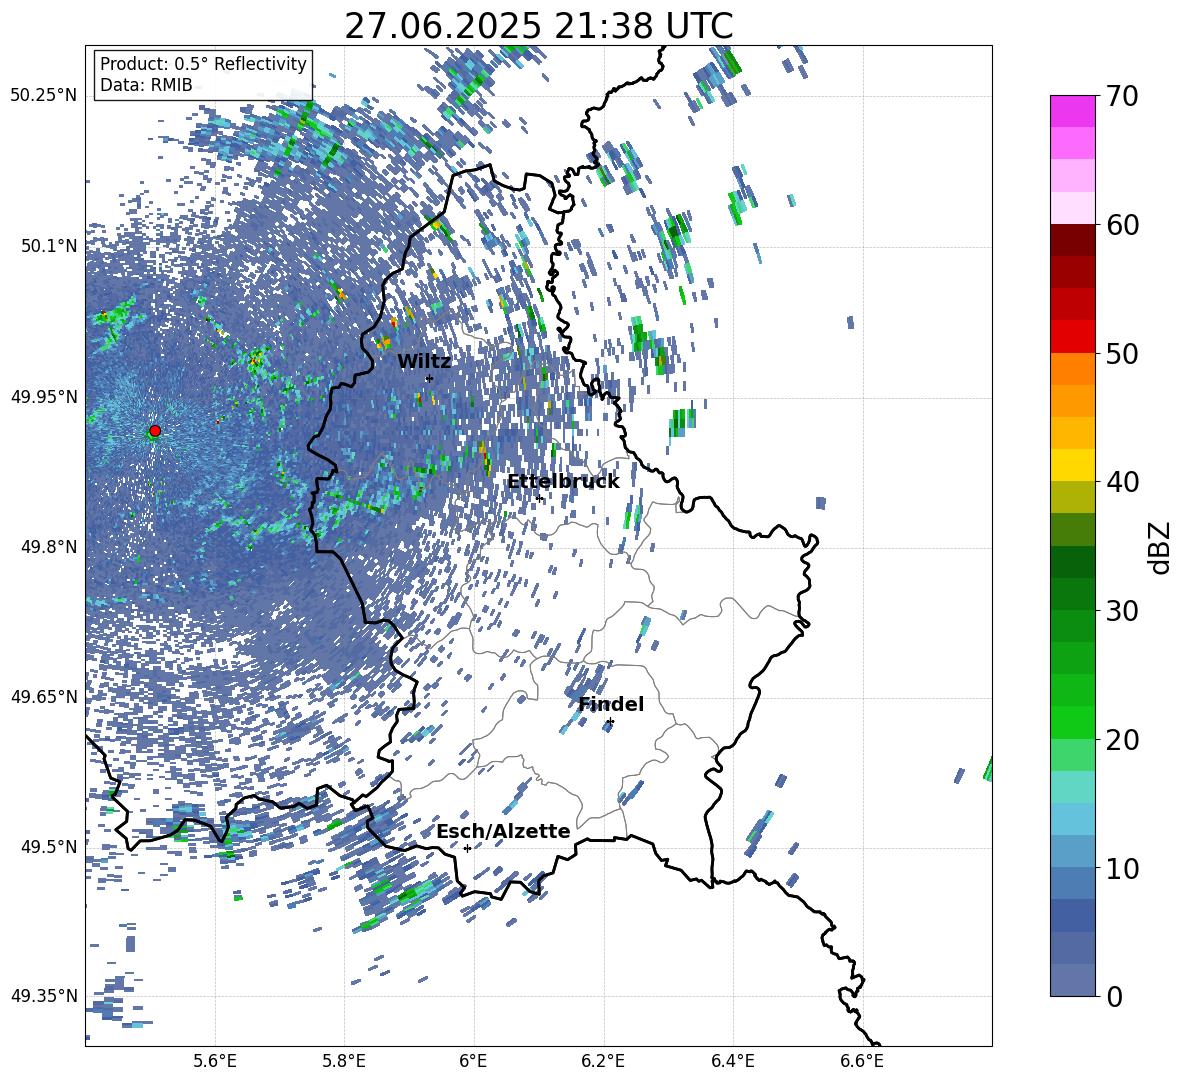Click the light blue 15 dBZ colorbar segment
This screenshot has width=1184, height=1081.
pyautogui.click(x=1072, y=819)
